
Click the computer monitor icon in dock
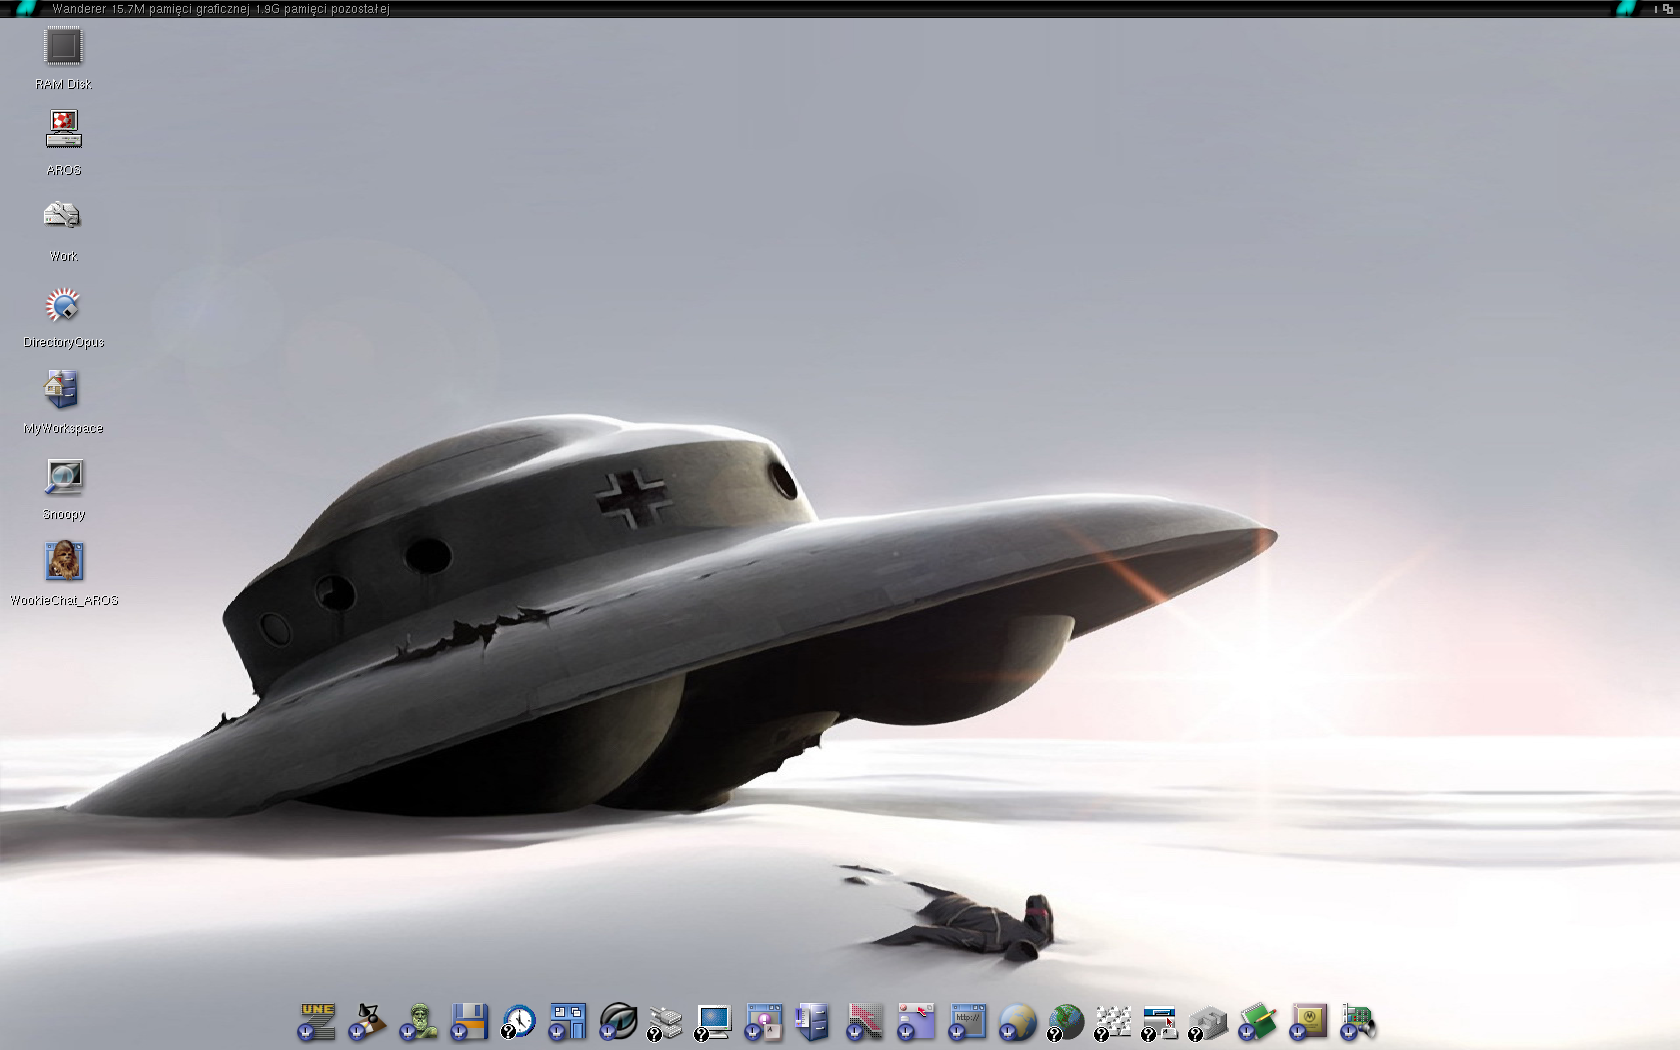(713, 1022)
